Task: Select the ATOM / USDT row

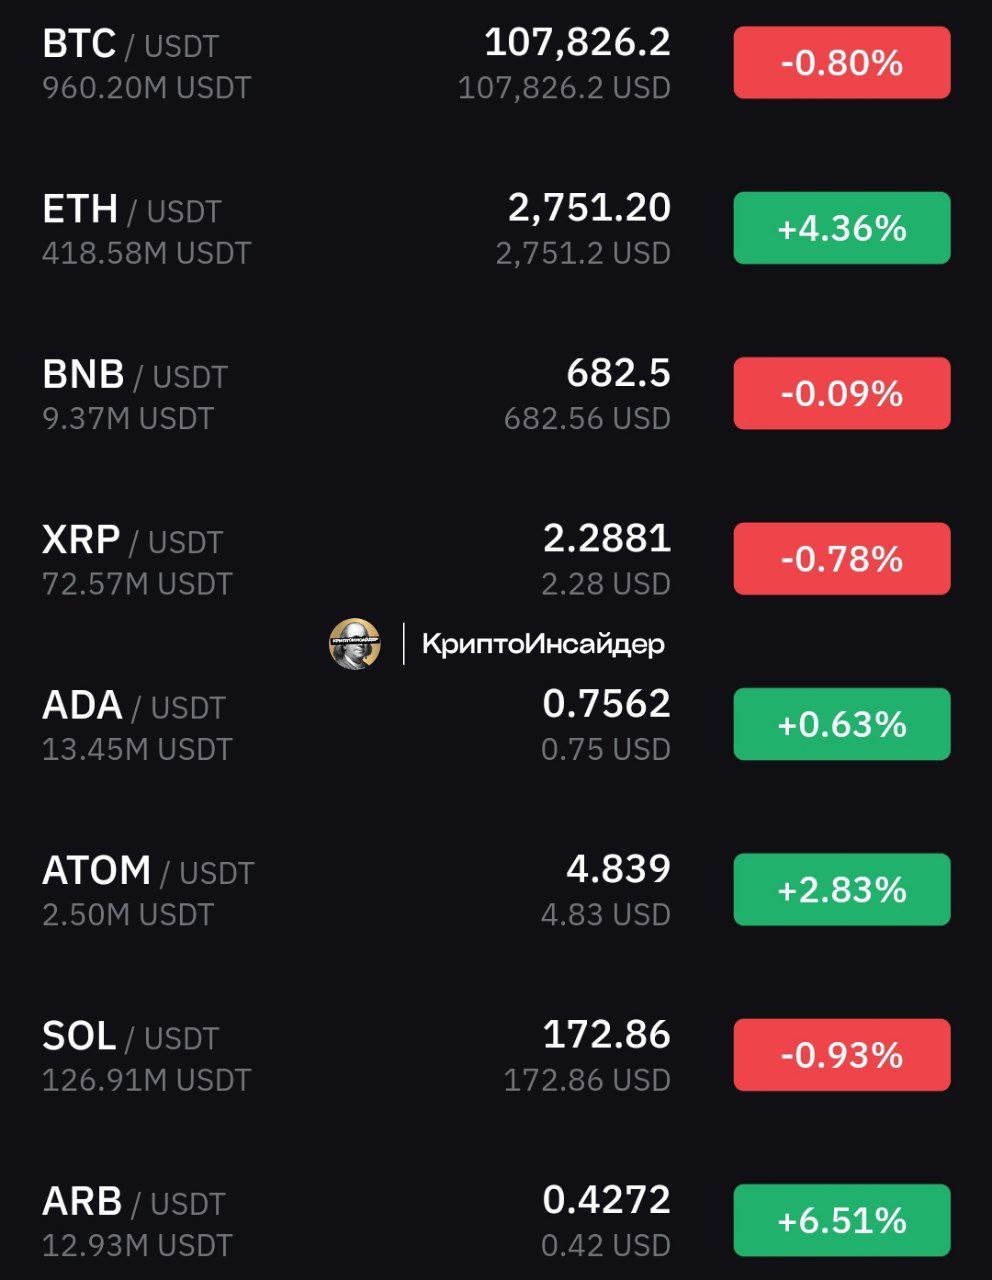Action: (x=496, y=889)
